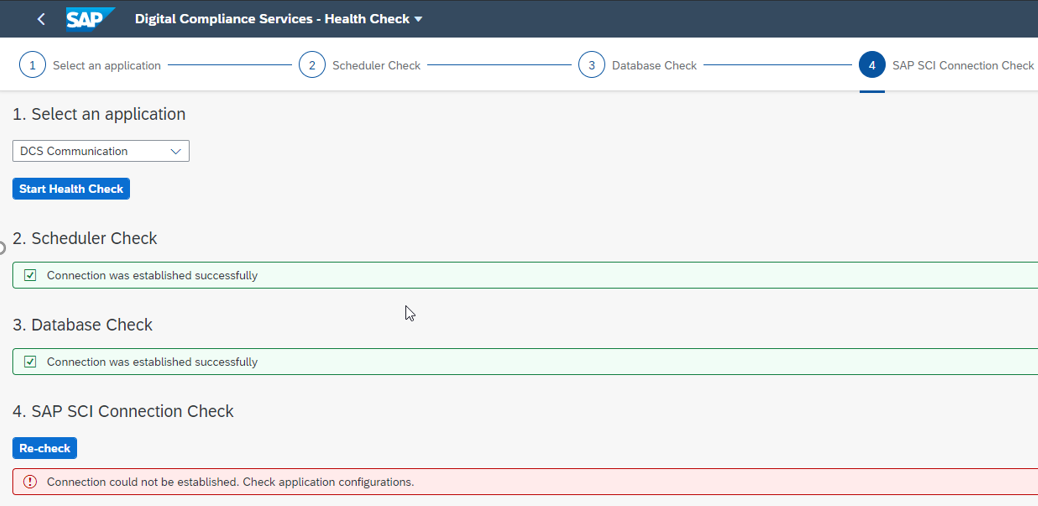
Task: Click the red error icon in SCI message
Action: (30, 482)
